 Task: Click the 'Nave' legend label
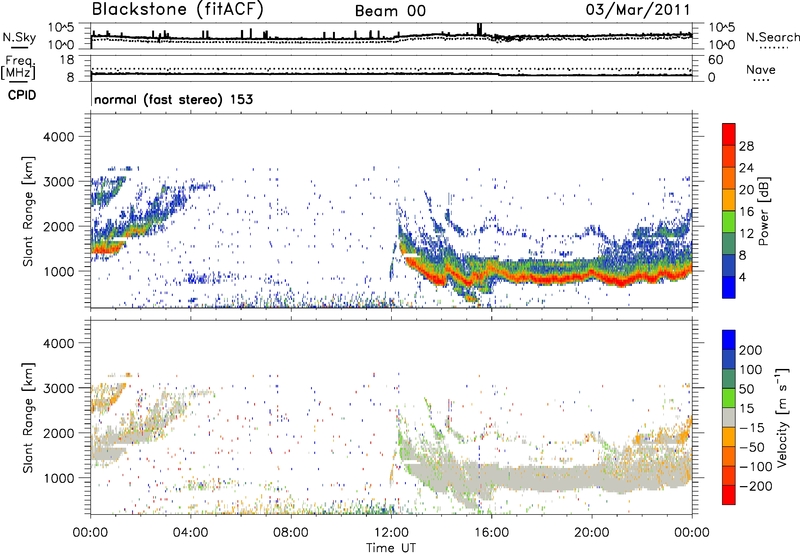(x=760, y=69)
